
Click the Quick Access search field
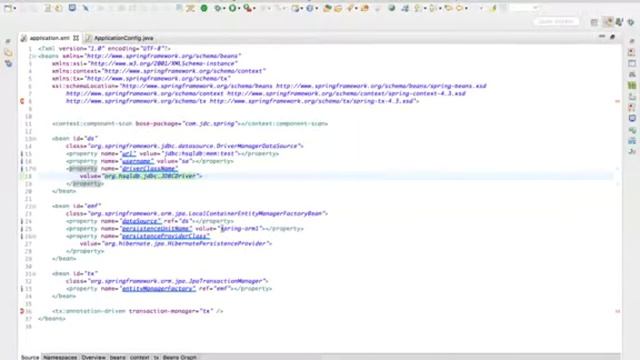(x=556, y=22)
